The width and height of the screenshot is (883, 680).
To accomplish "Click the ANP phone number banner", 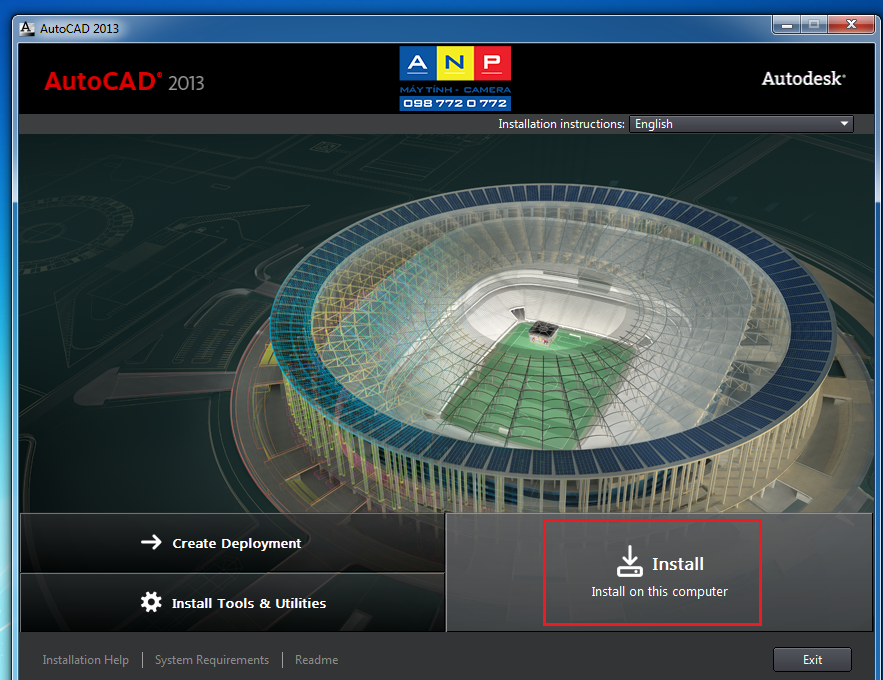I will click(x=455, y=103).
